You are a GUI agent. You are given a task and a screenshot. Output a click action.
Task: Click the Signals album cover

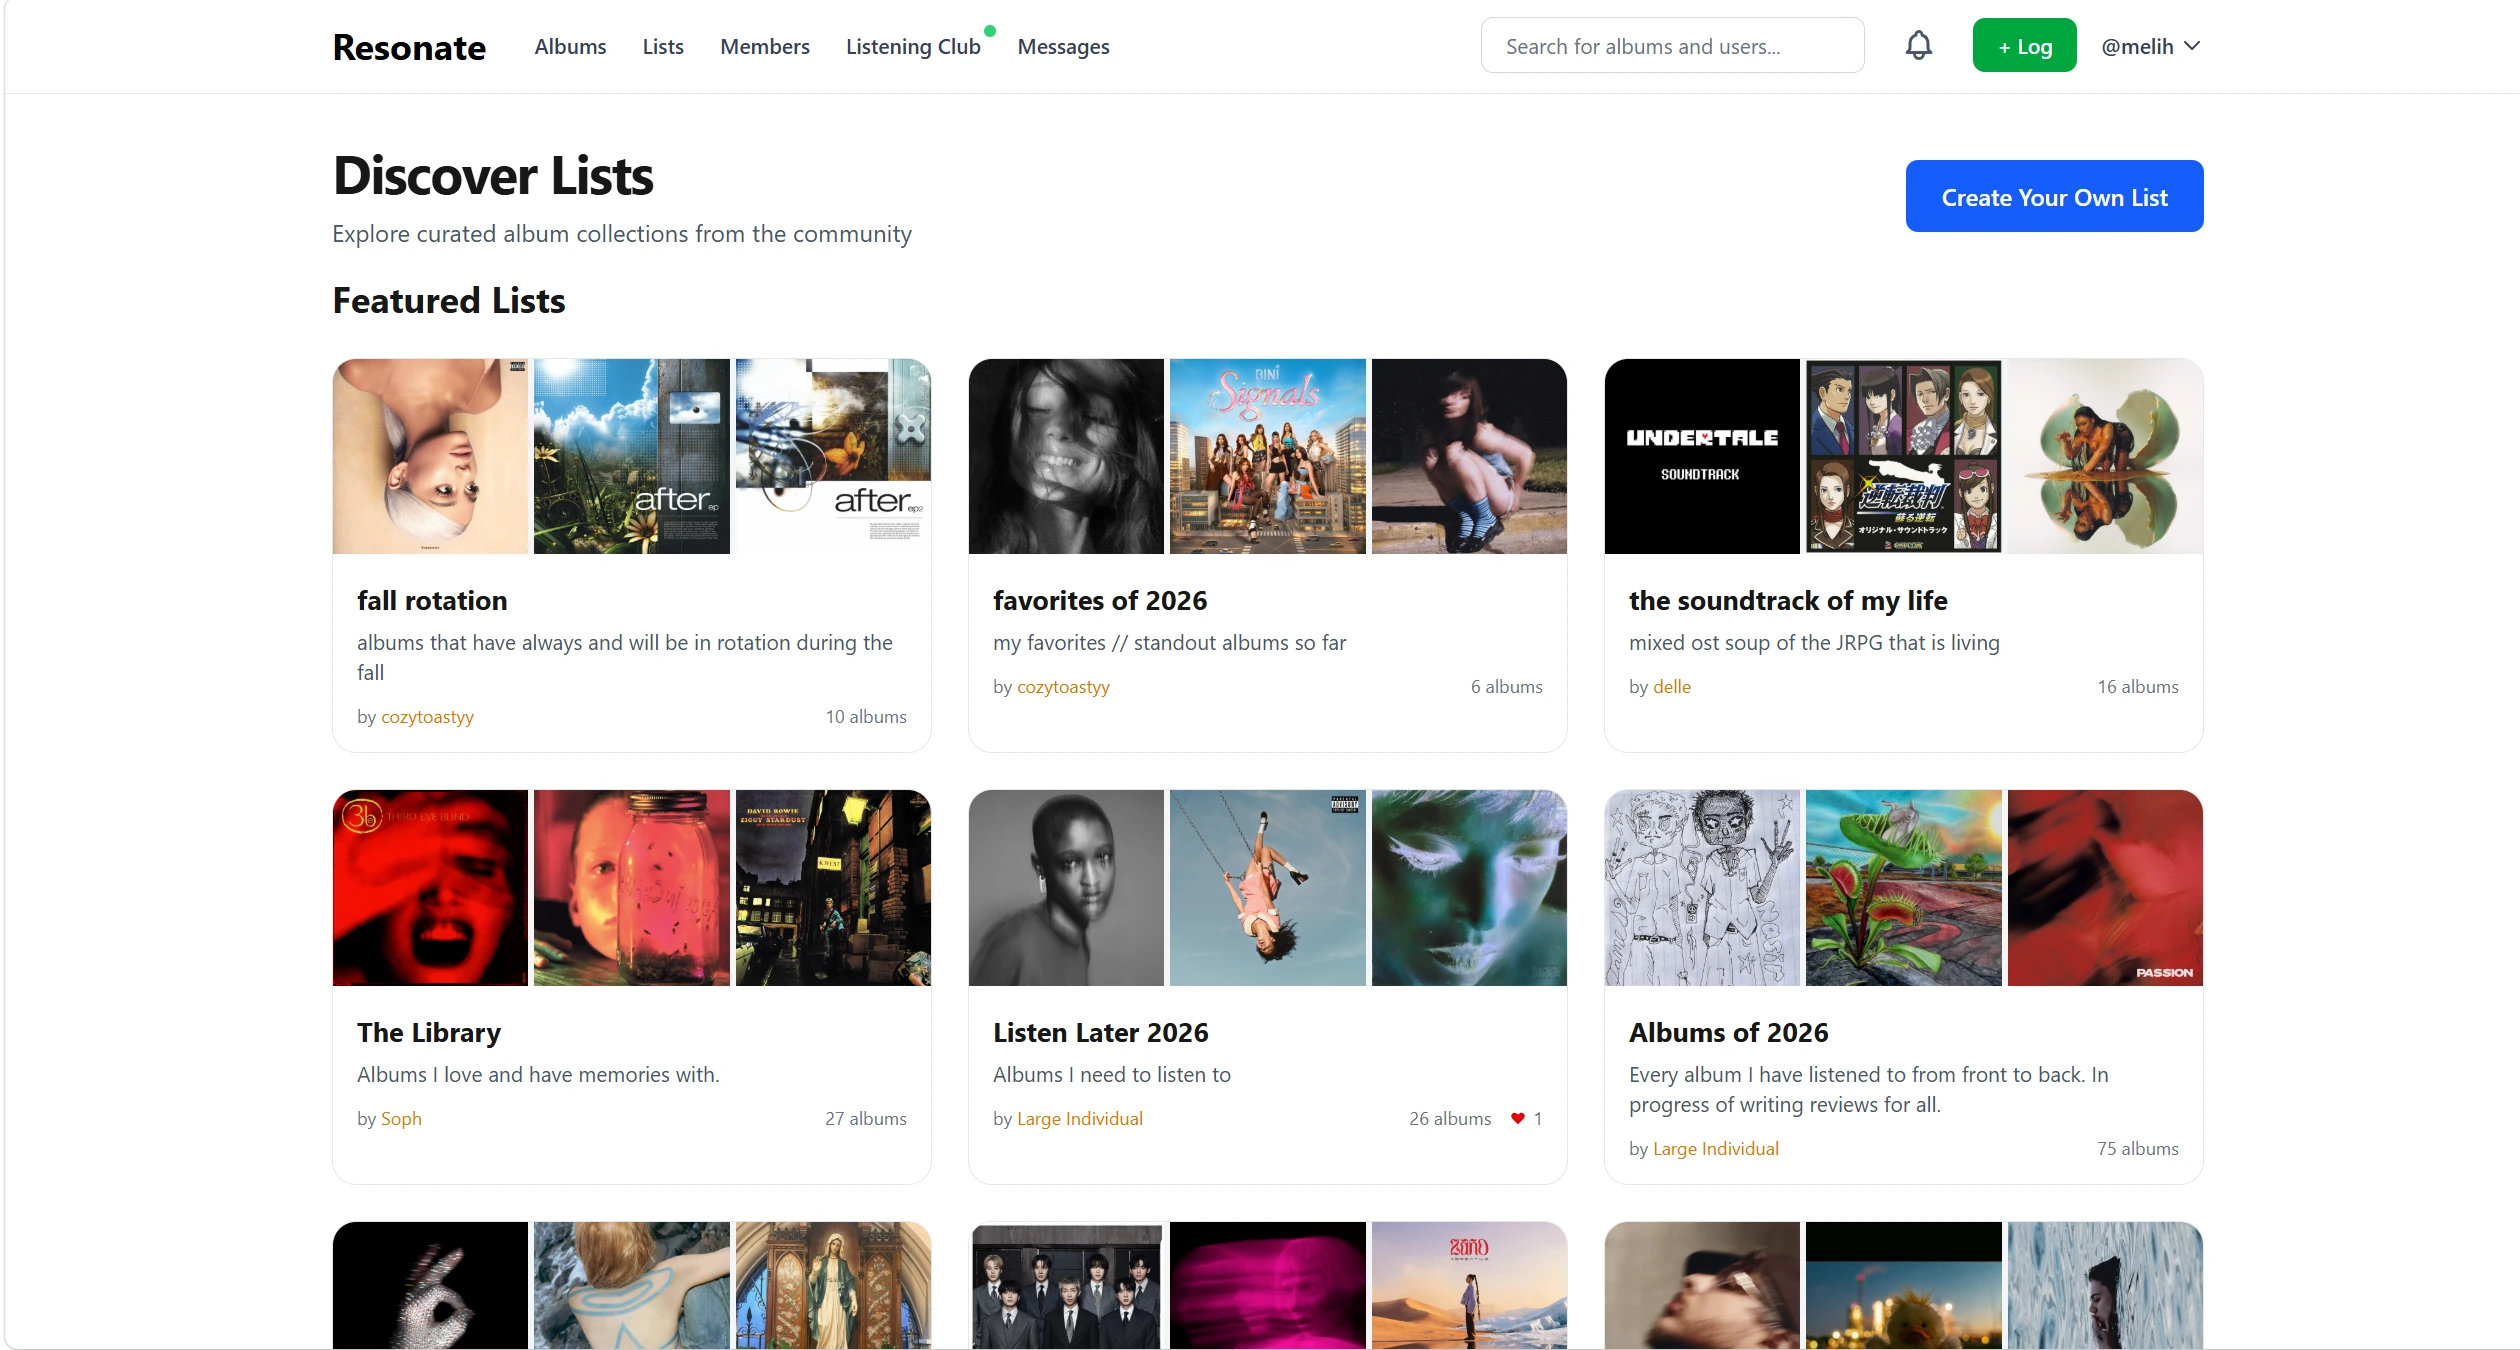1267,456
